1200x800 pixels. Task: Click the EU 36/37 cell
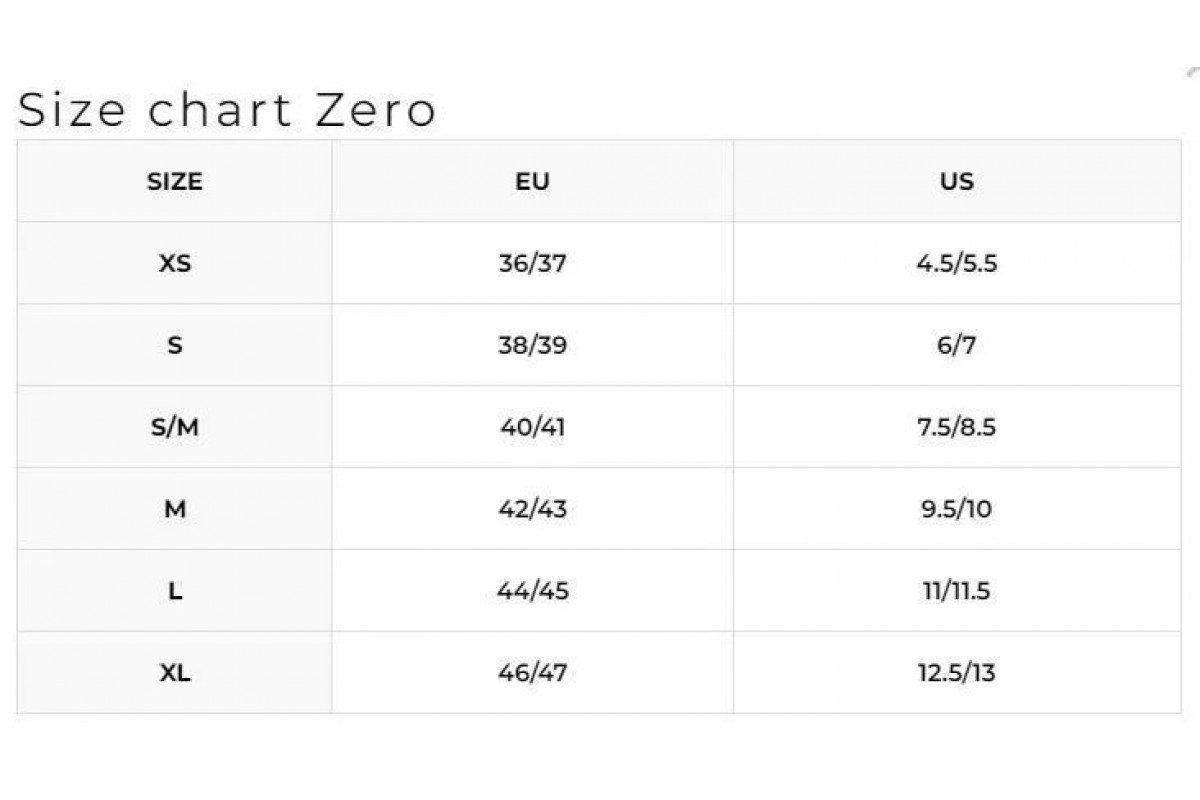tap(532, 264)
